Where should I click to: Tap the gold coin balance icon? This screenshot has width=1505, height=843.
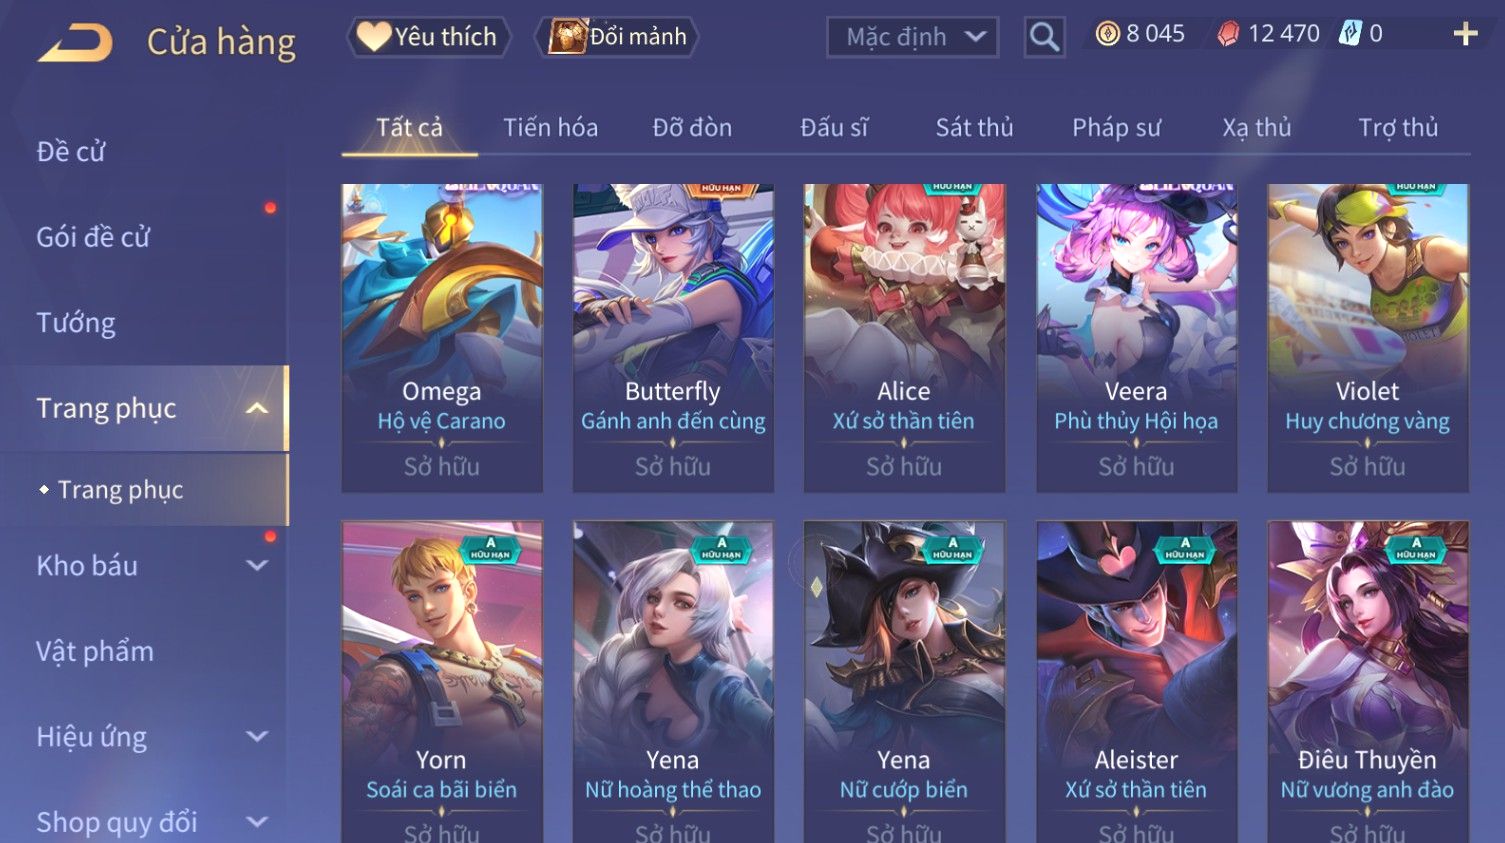pyautogui.click(x=1107, y=34)
